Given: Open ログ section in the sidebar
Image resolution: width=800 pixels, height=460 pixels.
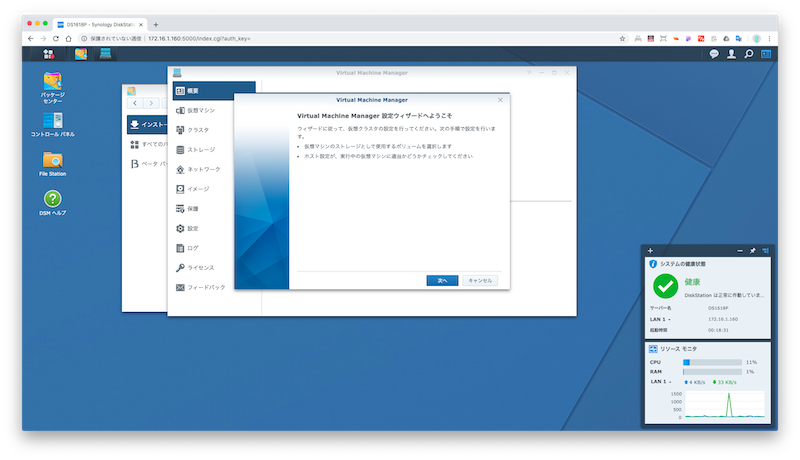Looking at the screenshot, I should tap(214, 248).
